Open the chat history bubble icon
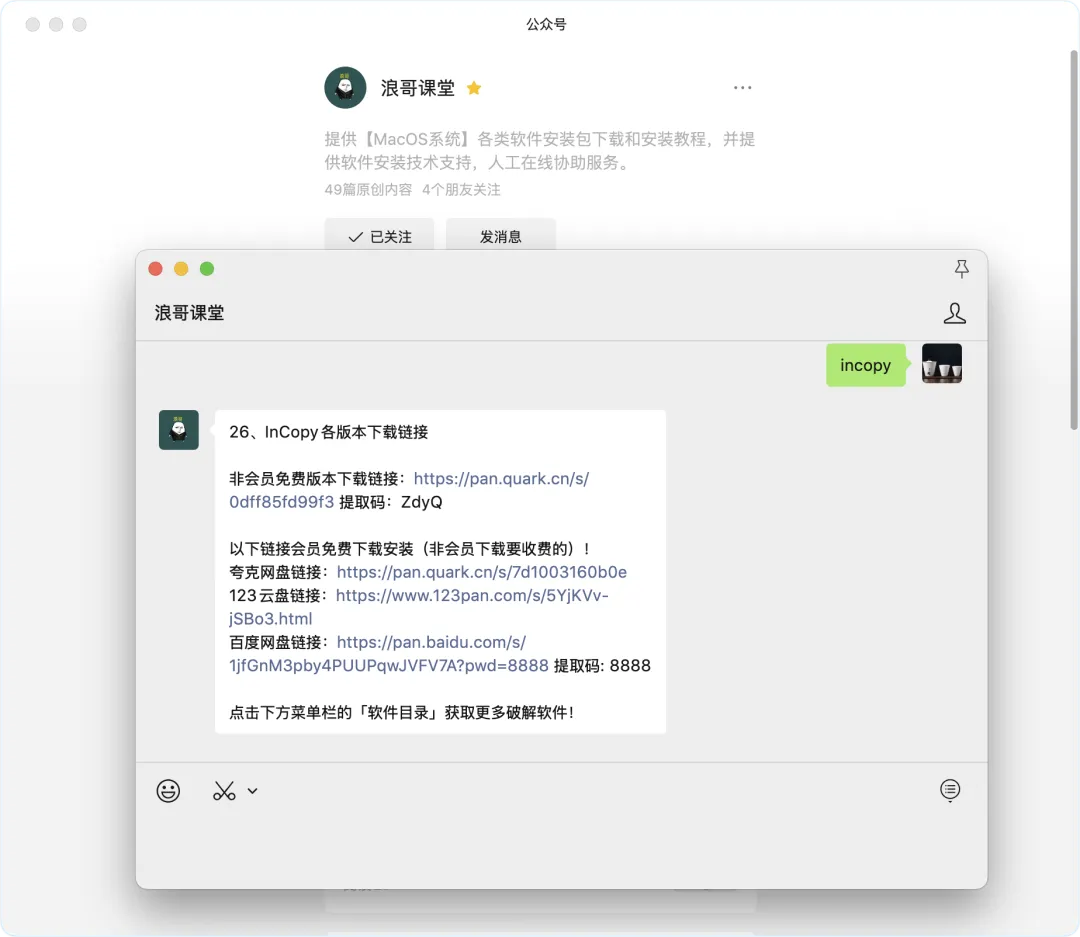This screenshot has height=937, width=1080. point(950,790)
